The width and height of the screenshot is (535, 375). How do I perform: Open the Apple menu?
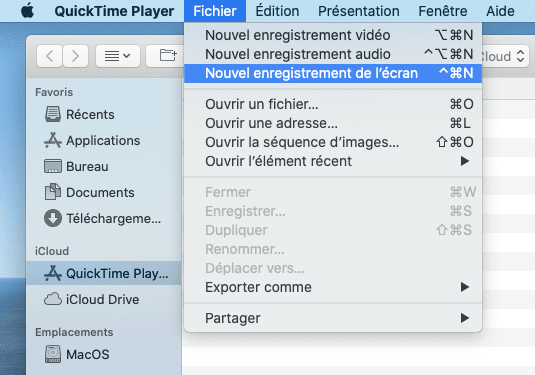(28, 11)
